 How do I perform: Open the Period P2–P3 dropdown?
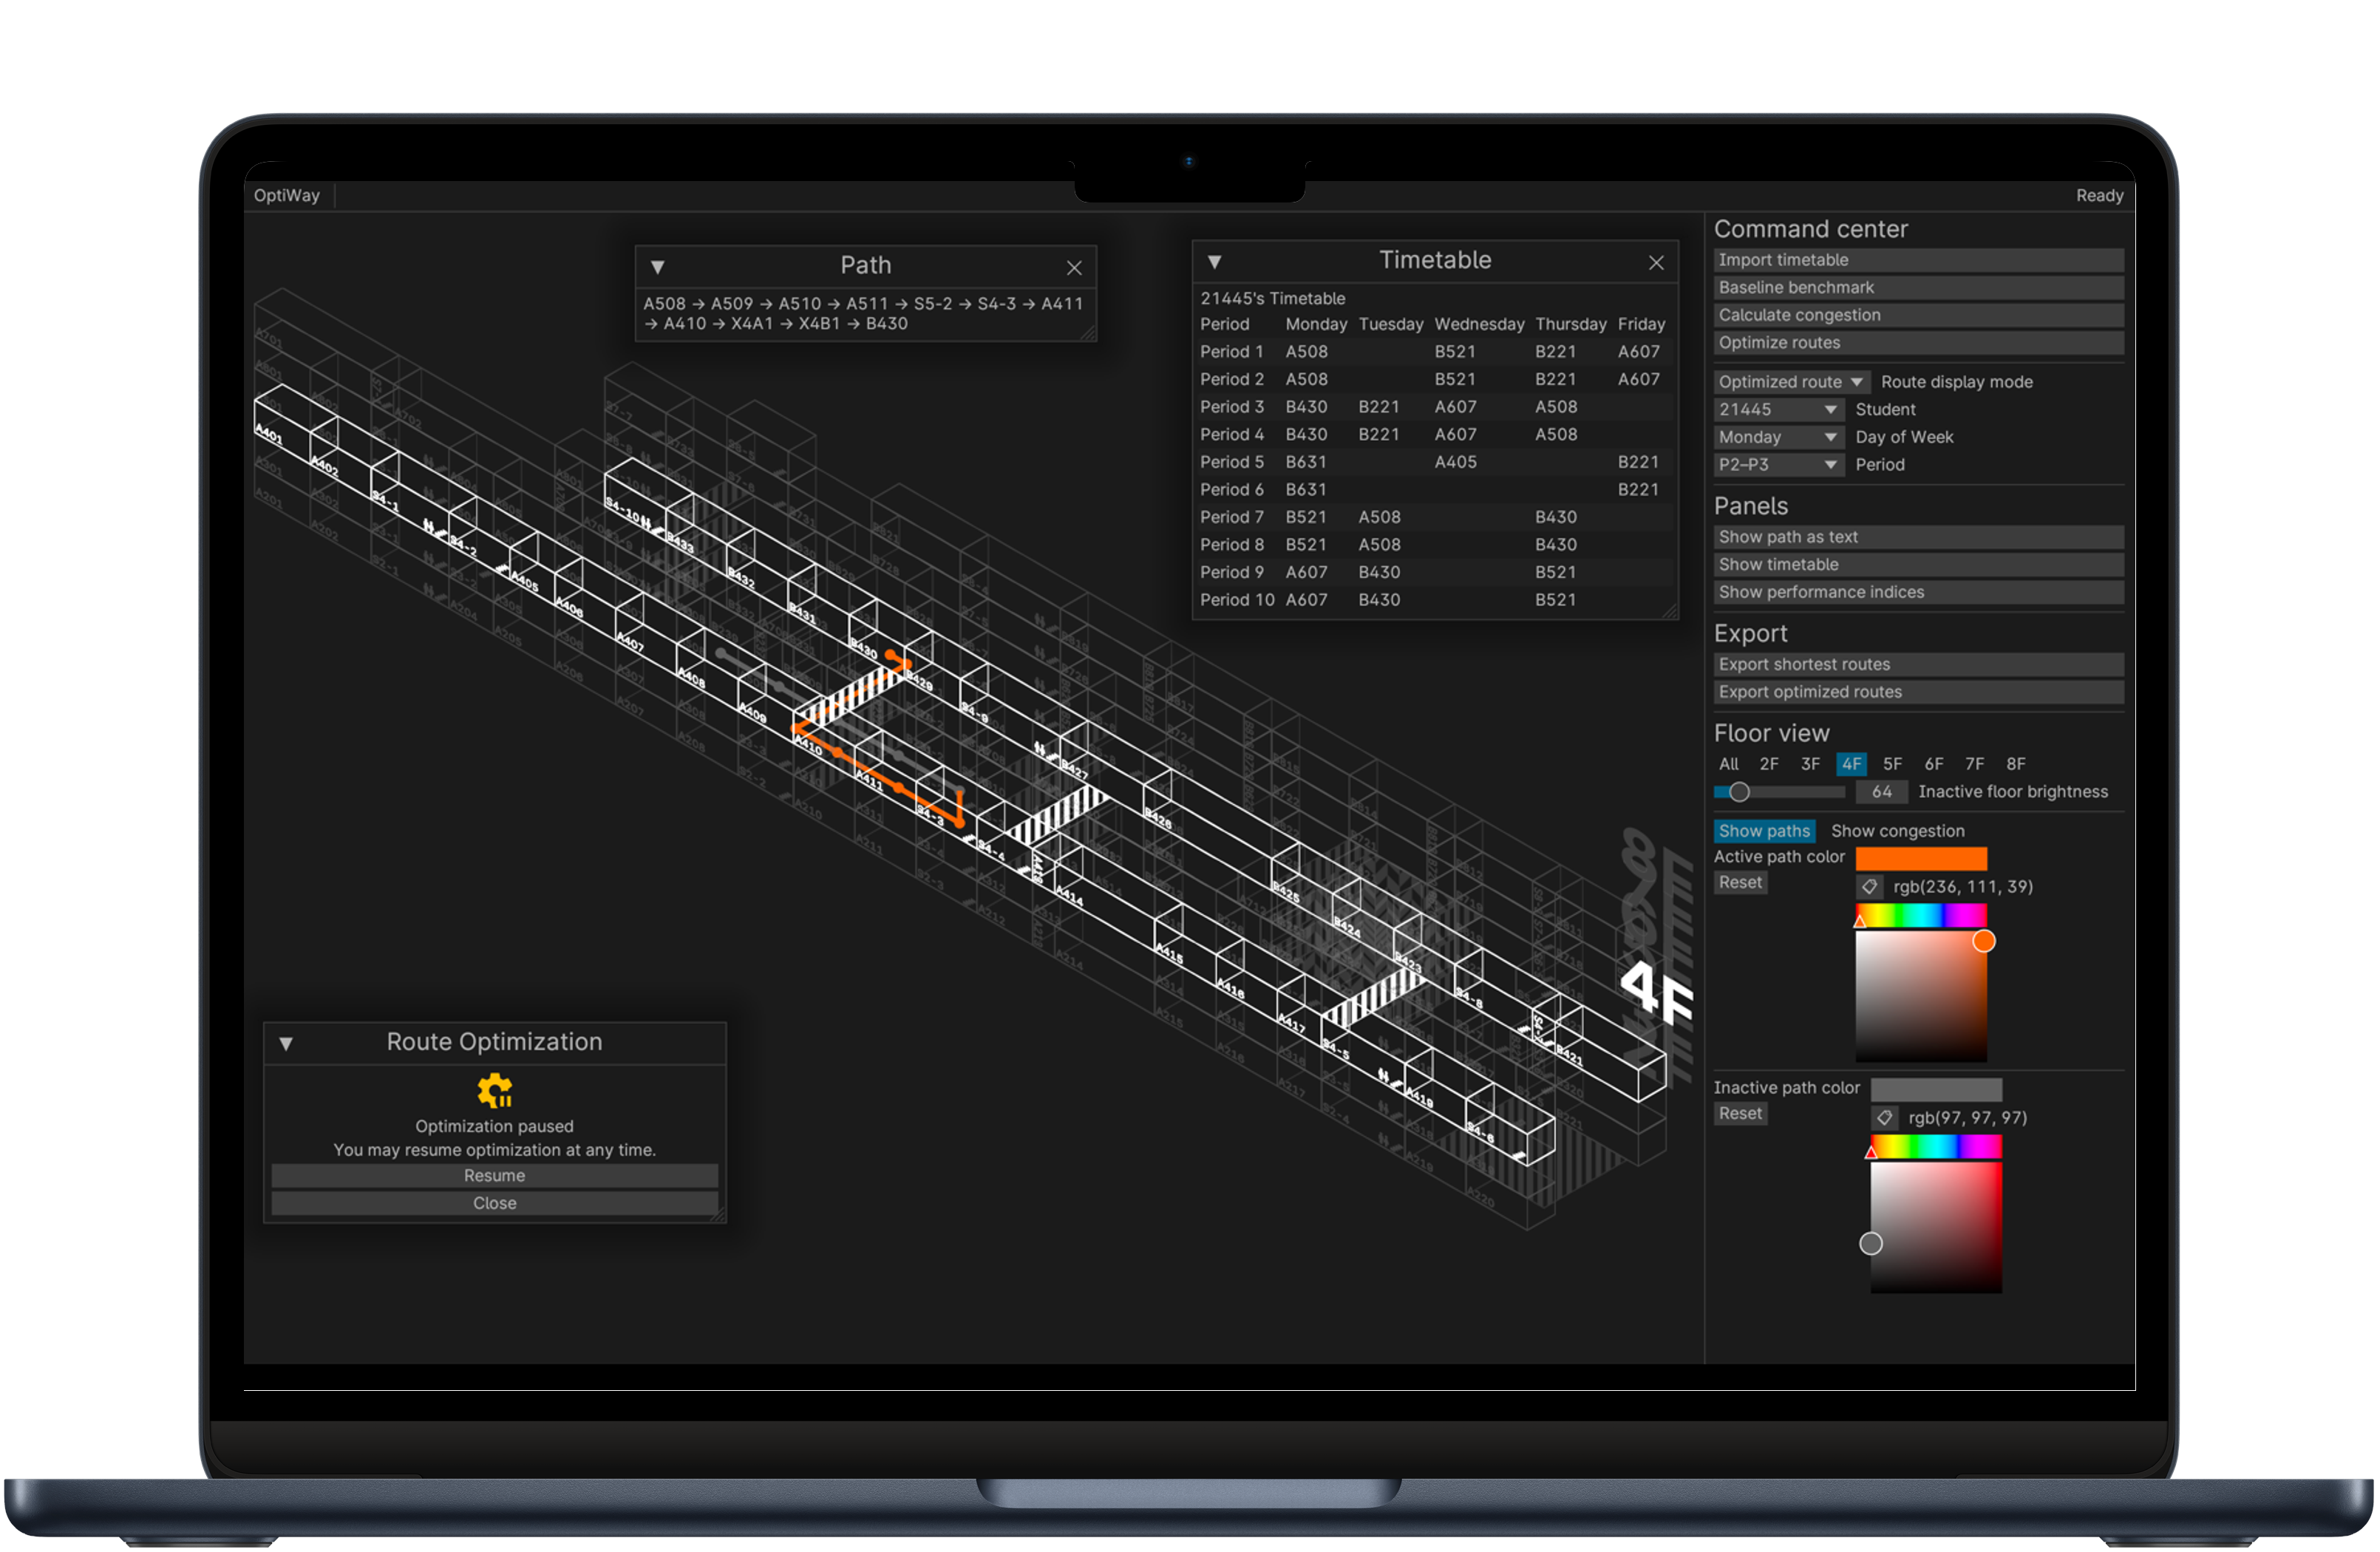[1778, 464]
